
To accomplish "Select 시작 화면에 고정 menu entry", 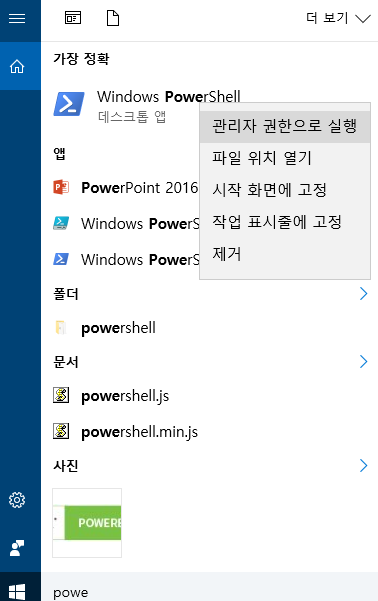I will pos(285,190).
